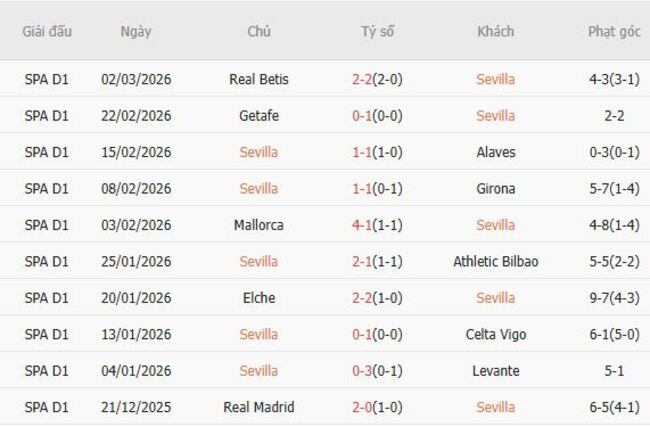This screenshot has width=650, height=427.
Task: Open the 4-1(1-1) Mallorca match score
Action: click(x=376, y=225)
